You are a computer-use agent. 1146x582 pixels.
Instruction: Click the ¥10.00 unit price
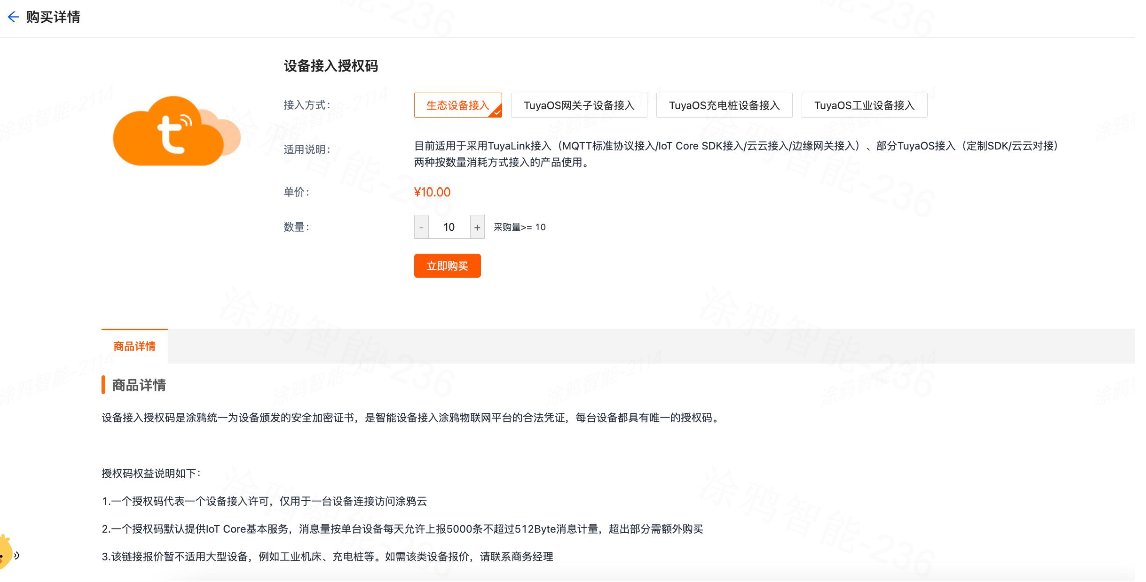(433, 192)
